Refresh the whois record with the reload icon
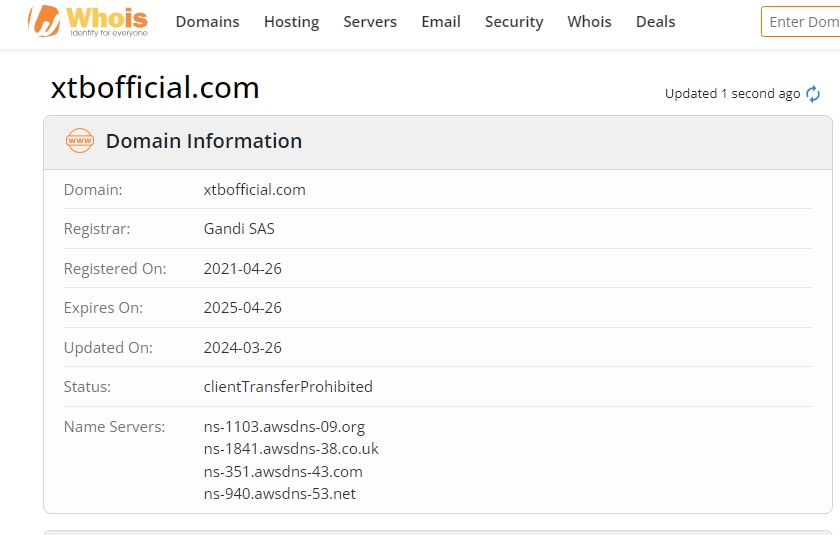This screenshot has height=535, width=840. tap(813, 94)
